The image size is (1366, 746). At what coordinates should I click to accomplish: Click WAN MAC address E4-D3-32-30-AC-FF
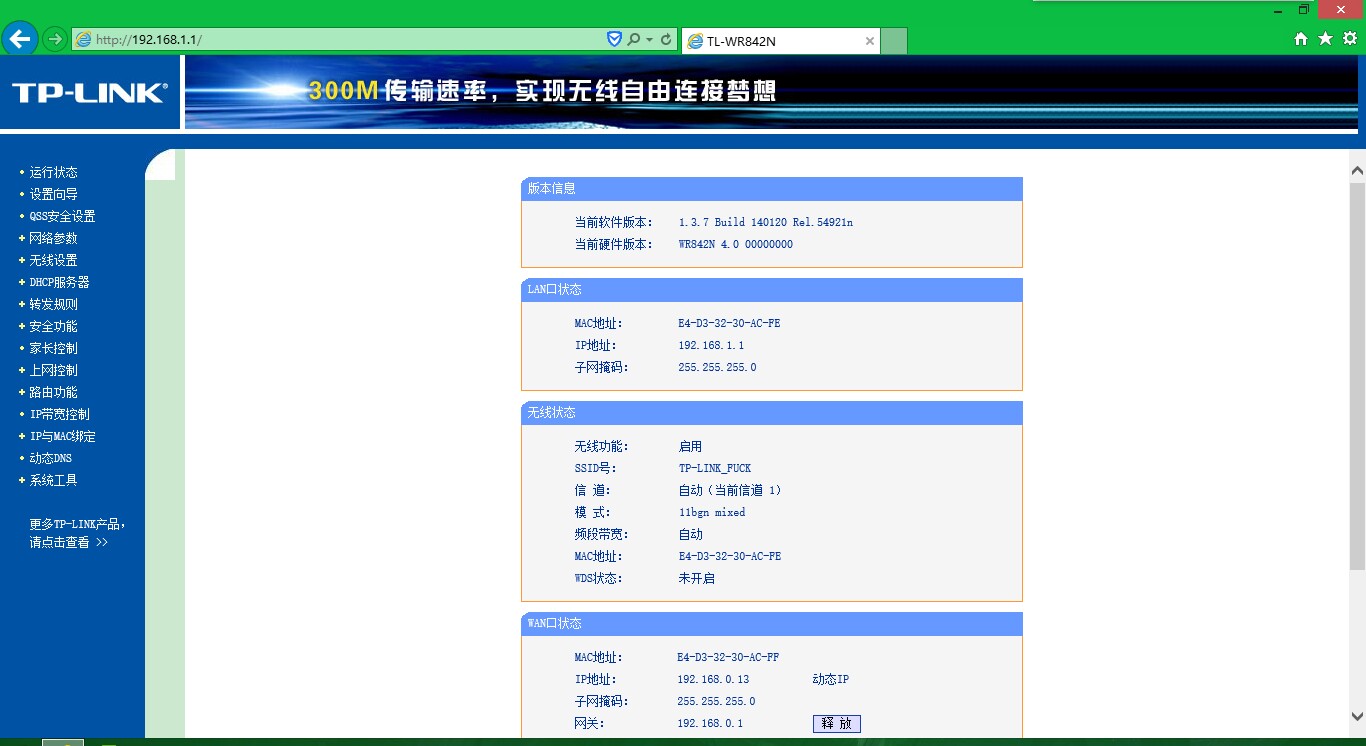pyautogui.click(x=728, y=657)
